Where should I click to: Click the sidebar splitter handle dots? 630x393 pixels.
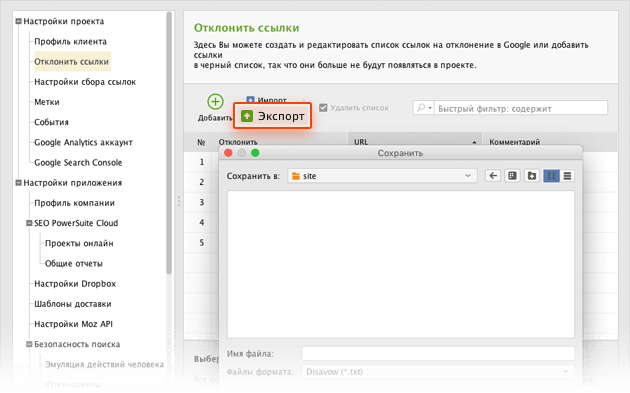pos(179,201)
